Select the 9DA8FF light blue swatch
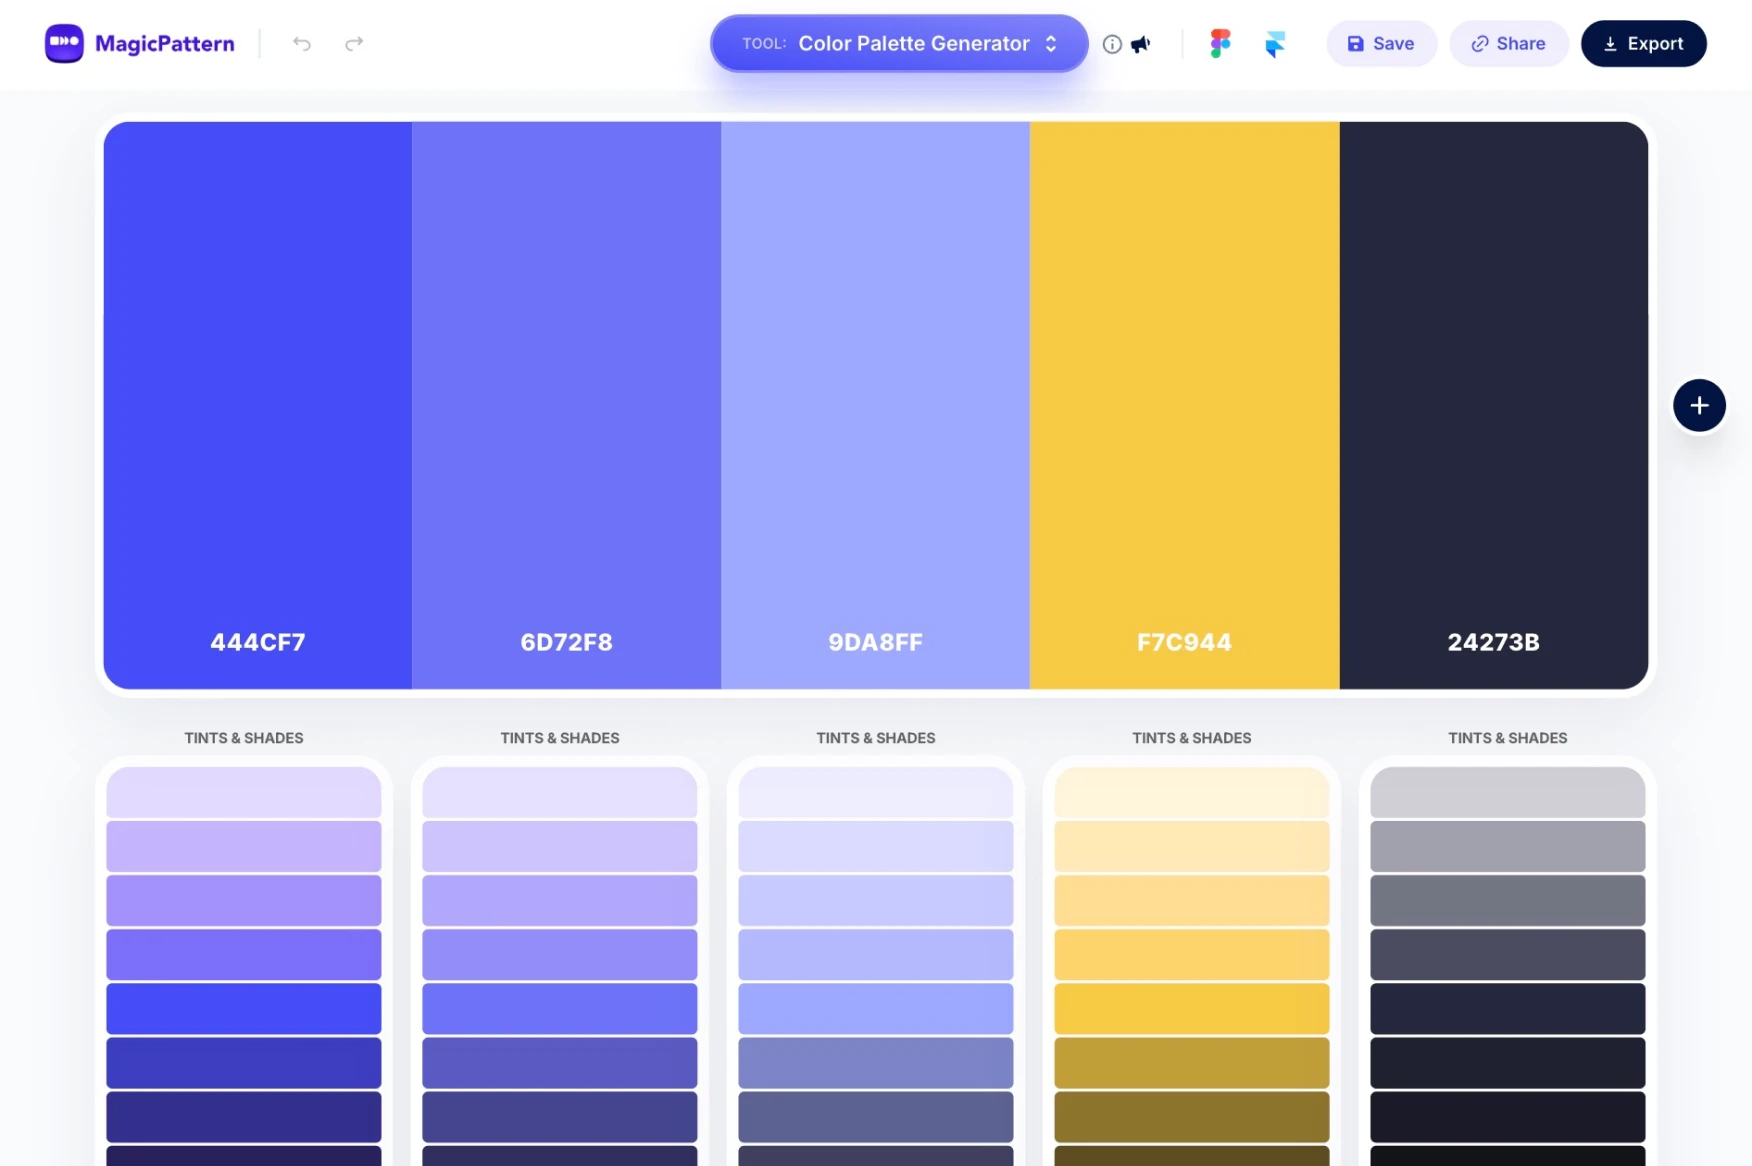This screenshot has height=1166, width=1752. coord(875,405)
